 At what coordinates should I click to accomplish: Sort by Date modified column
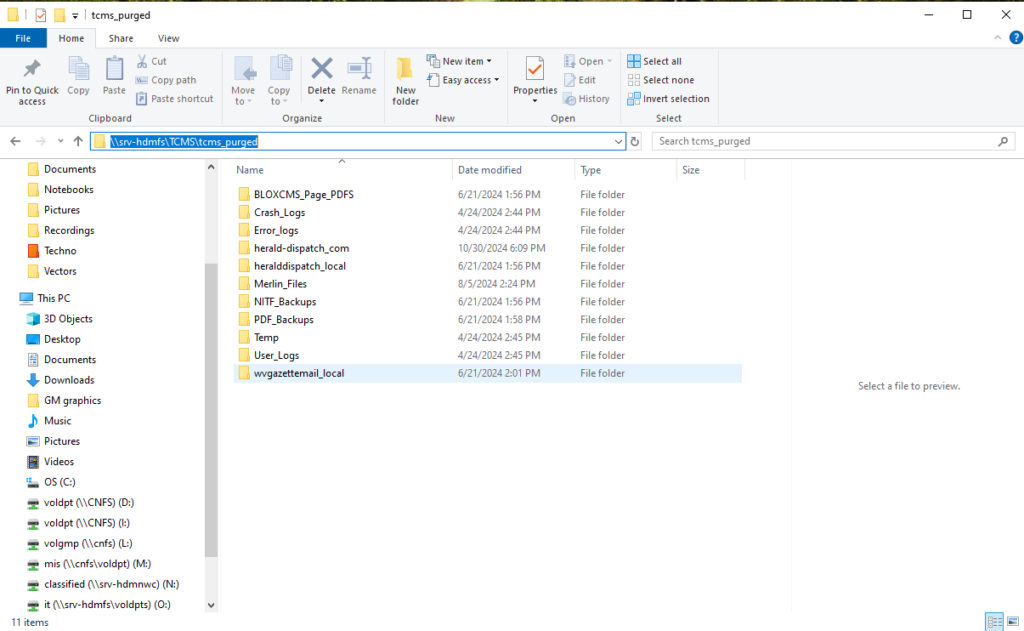click(x=490, y=170)
